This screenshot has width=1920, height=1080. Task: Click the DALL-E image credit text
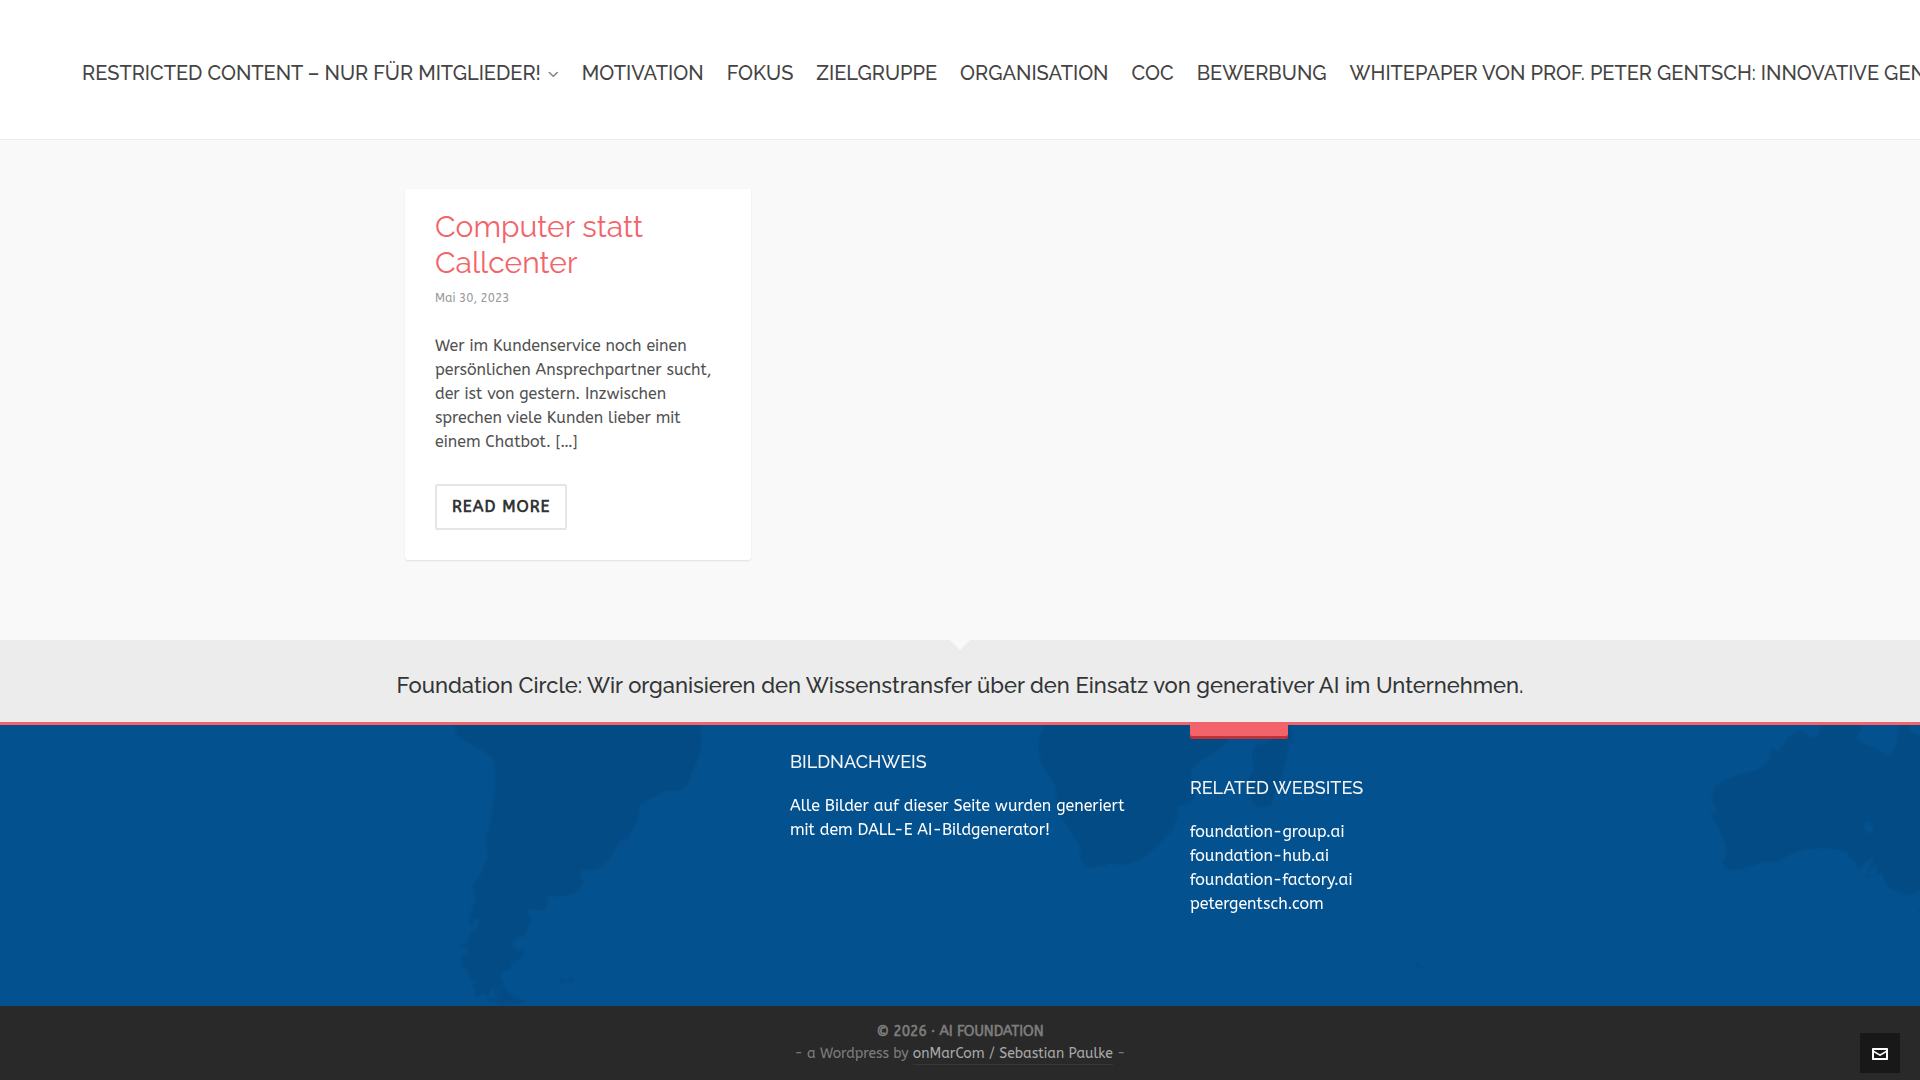[x=957, y=817]
